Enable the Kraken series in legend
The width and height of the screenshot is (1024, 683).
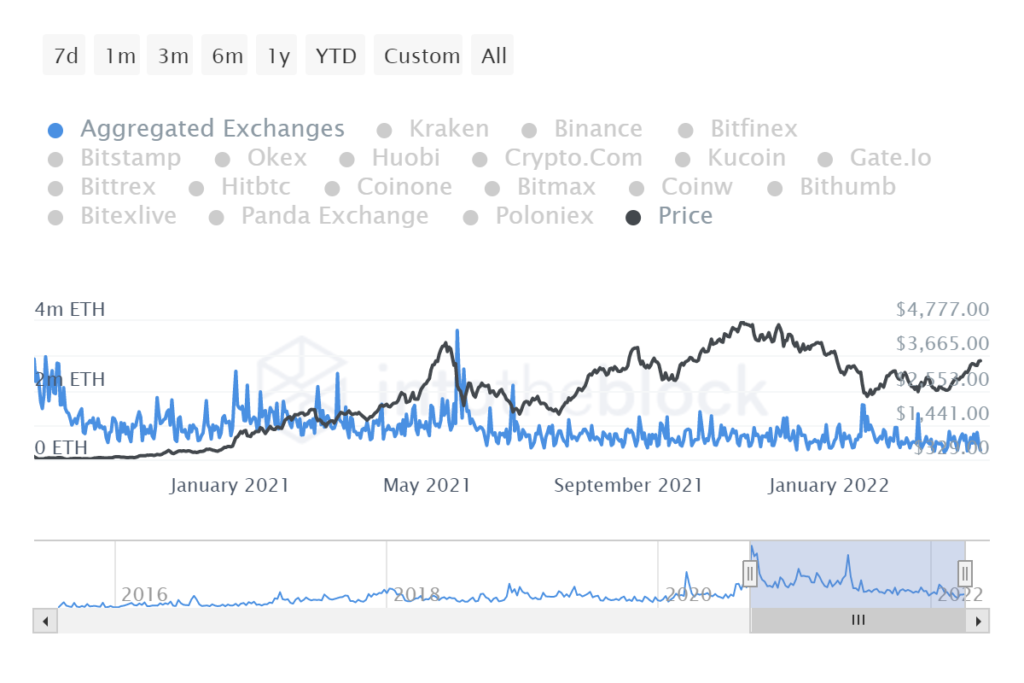433,129
